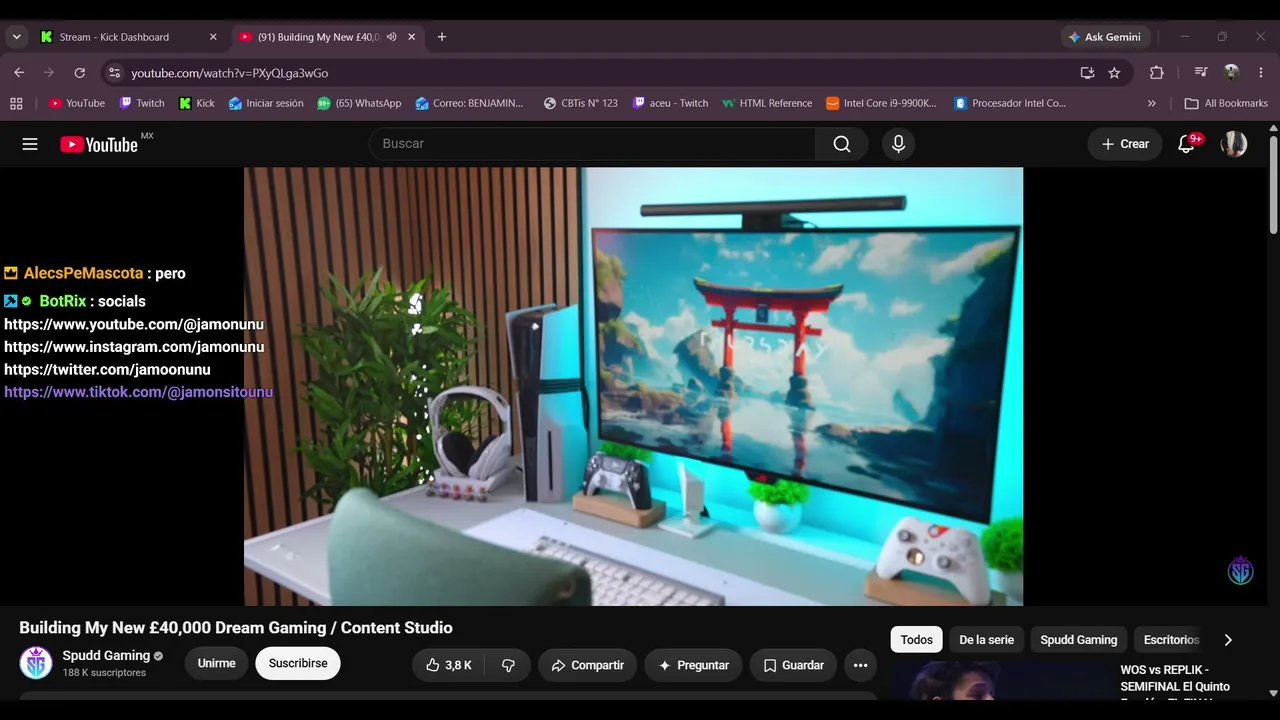Close the YouTube video tab
This screenshot has height=720, width=1280.
[x=412, y=37]
